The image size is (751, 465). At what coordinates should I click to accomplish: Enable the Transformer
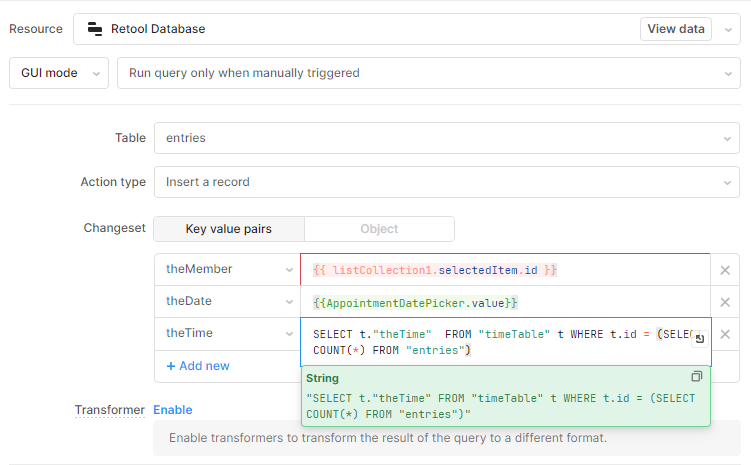(x=173, y=410)
